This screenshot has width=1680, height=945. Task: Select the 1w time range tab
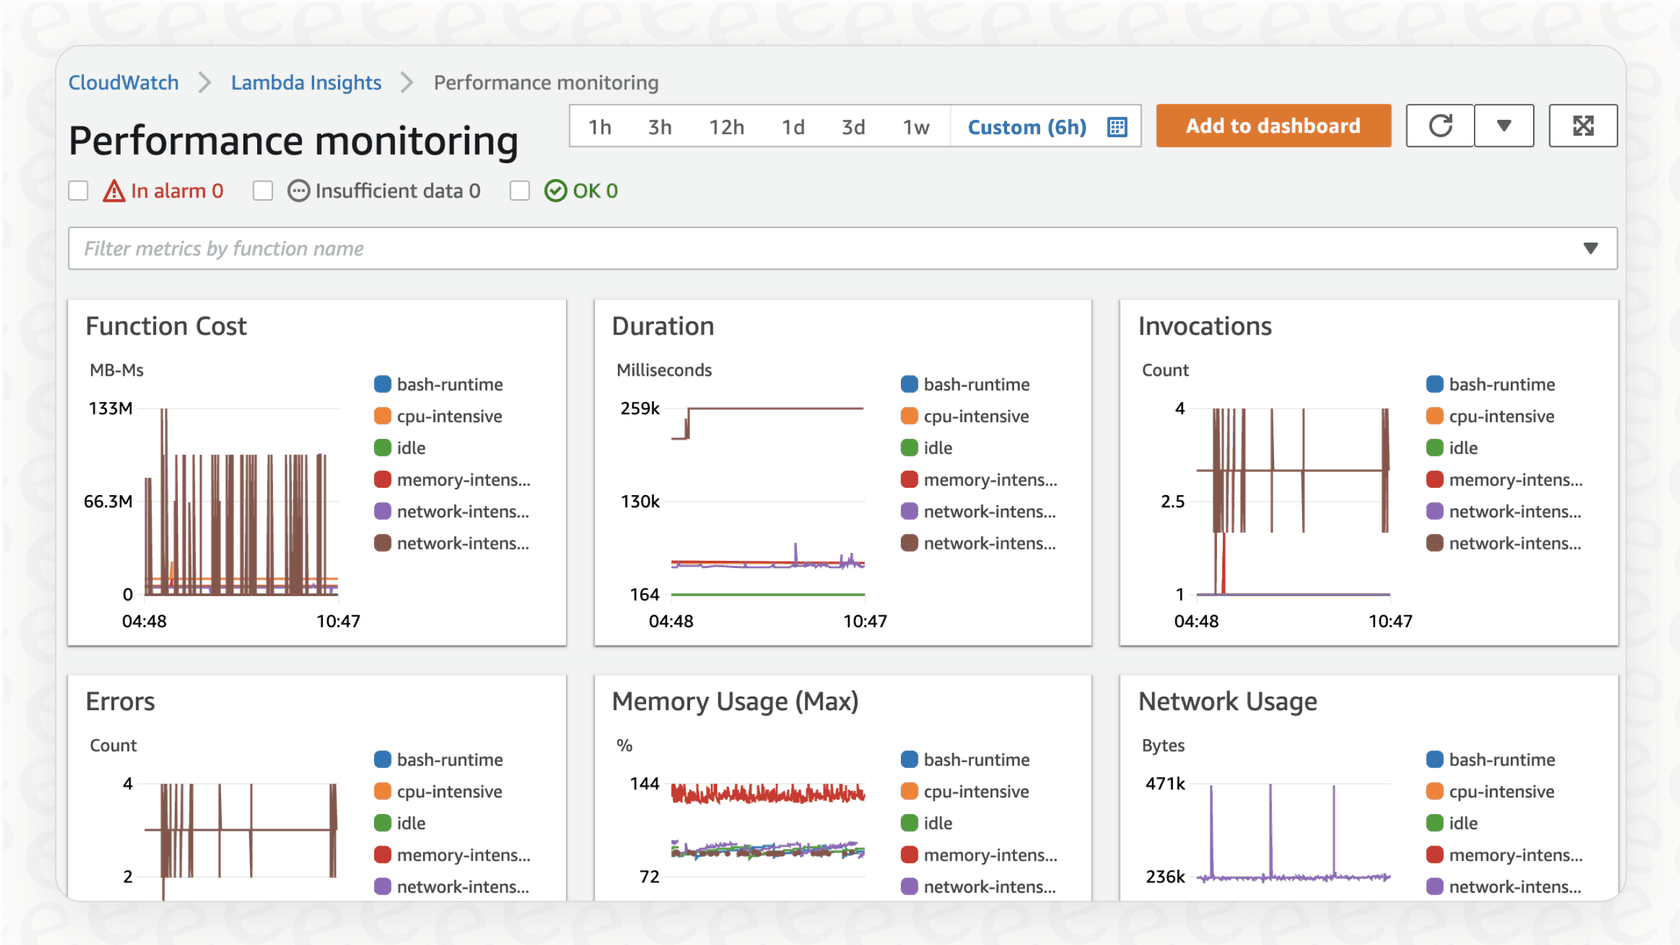pyautogui.click(x=916, y=126)
